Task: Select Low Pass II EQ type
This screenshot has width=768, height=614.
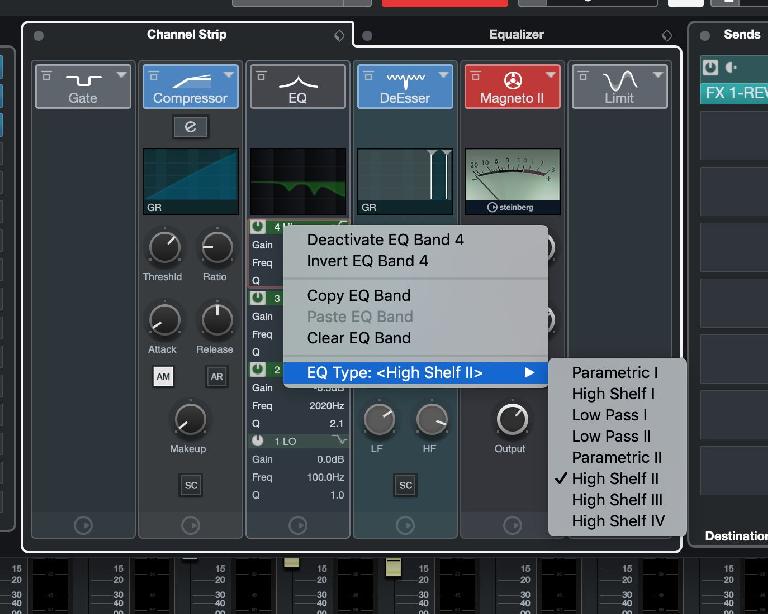Action: point(611,436)
